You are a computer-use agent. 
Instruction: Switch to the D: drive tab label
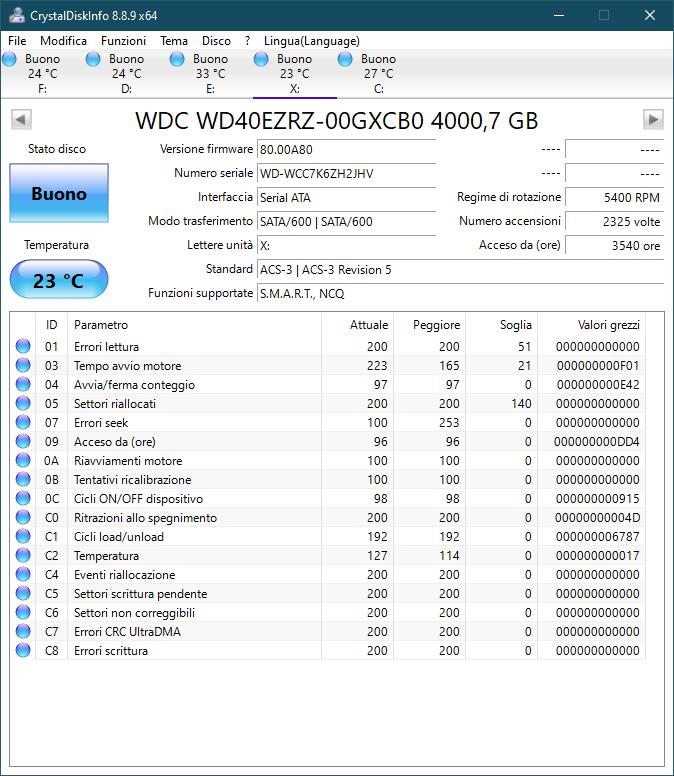click(x=127, y=89)
